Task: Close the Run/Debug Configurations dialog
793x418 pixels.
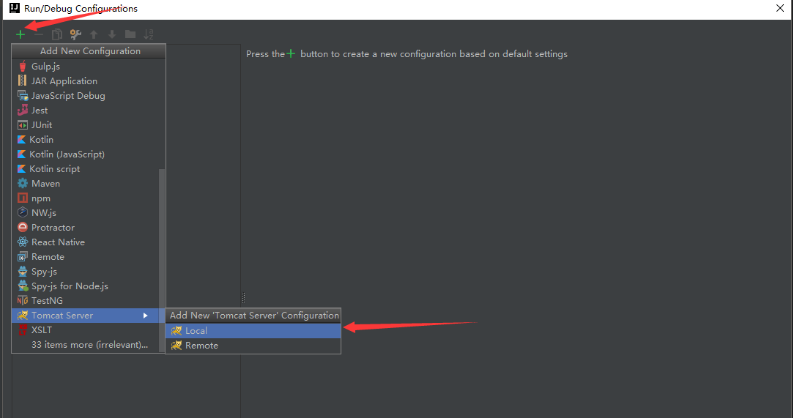Action: pos(780,8)
